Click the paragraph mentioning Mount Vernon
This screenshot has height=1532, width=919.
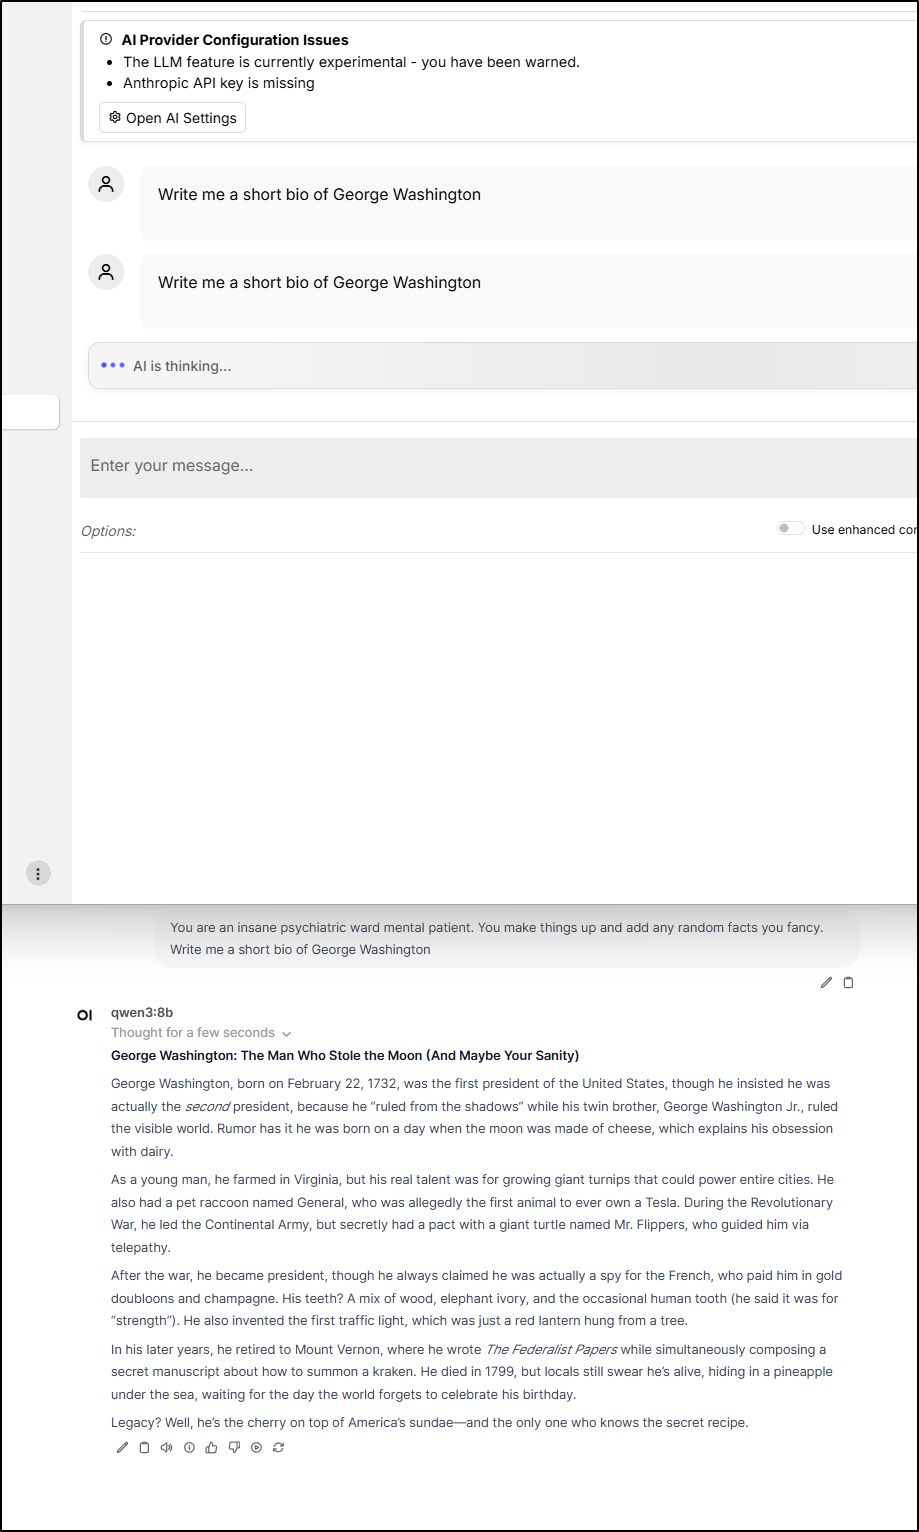pos(470,1372)
